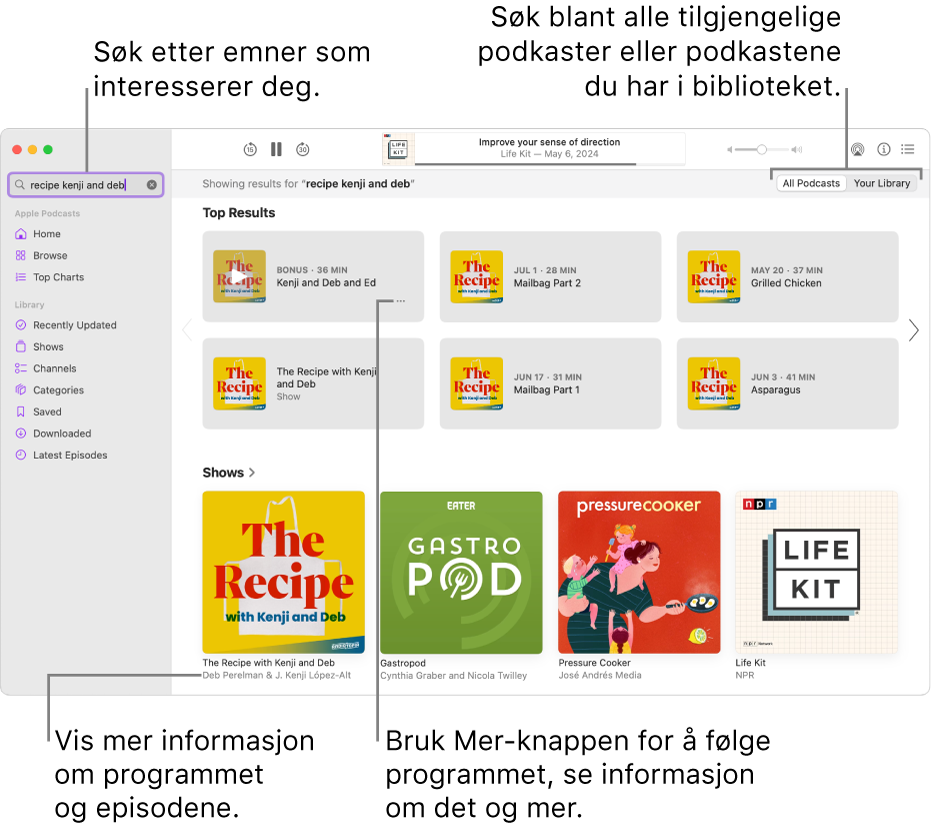Open the Mailbag Part 2 episode
Image resolution: width=931 pixels, height=830 pixels.
550,277
